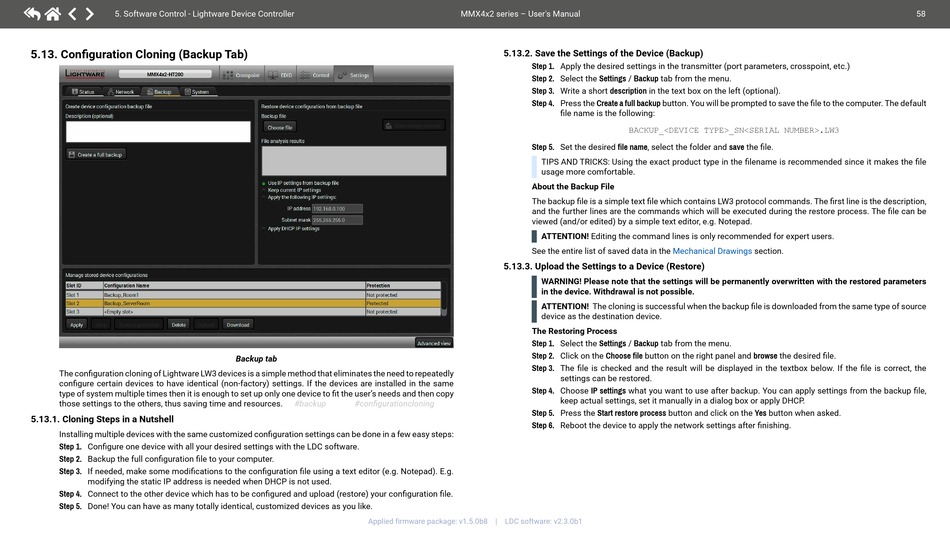Click the MMX4x2-HT200 device name label

pos(165,74)
